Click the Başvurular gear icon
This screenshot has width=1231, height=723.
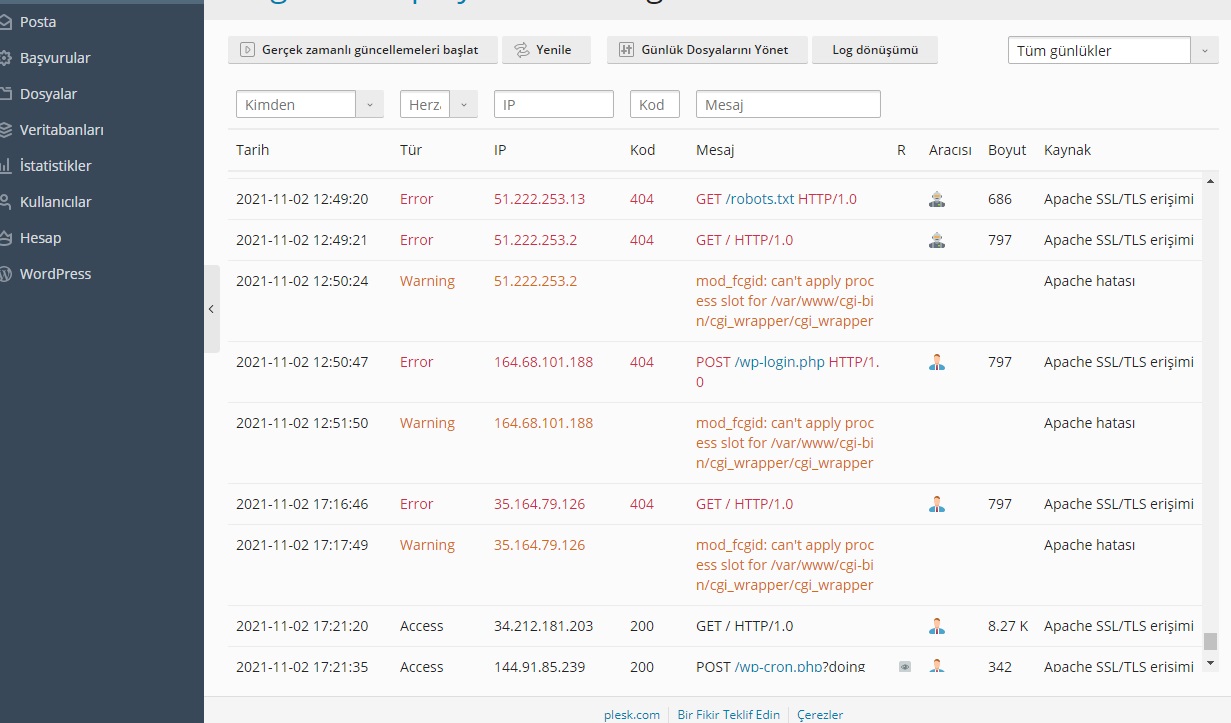point(5,58)
